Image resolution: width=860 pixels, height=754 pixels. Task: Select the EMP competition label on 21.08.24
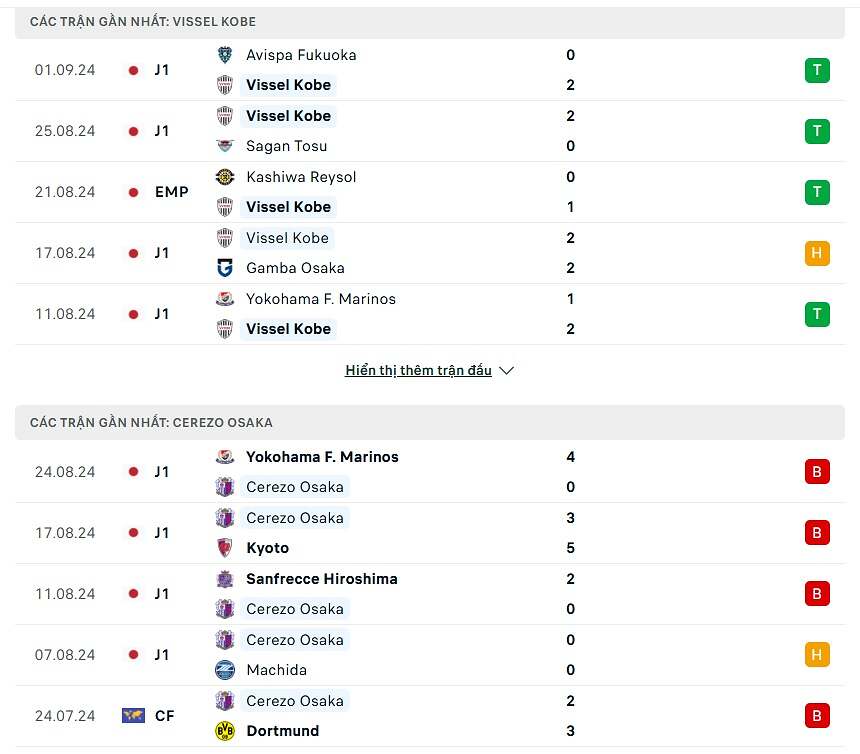coord(172,192)
